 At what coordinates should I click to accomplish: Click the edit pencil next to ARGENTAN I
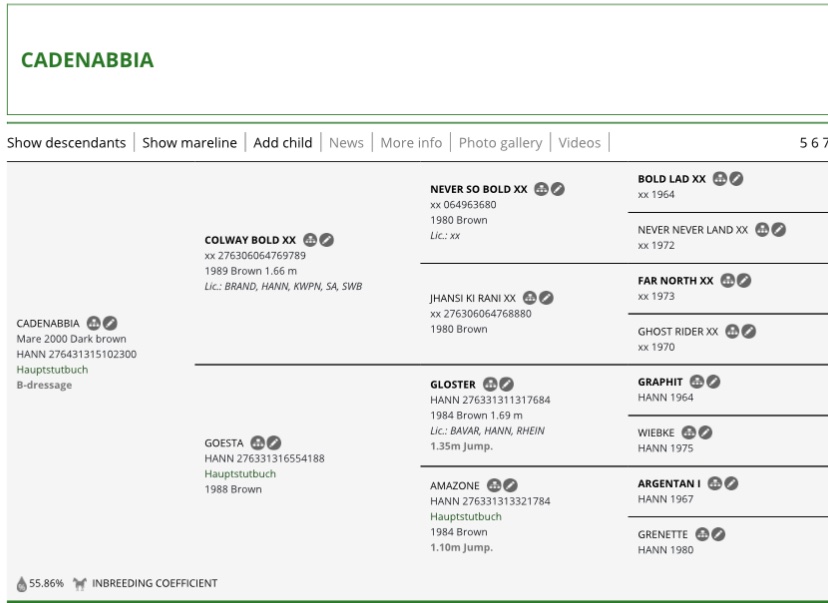[732, 483]
